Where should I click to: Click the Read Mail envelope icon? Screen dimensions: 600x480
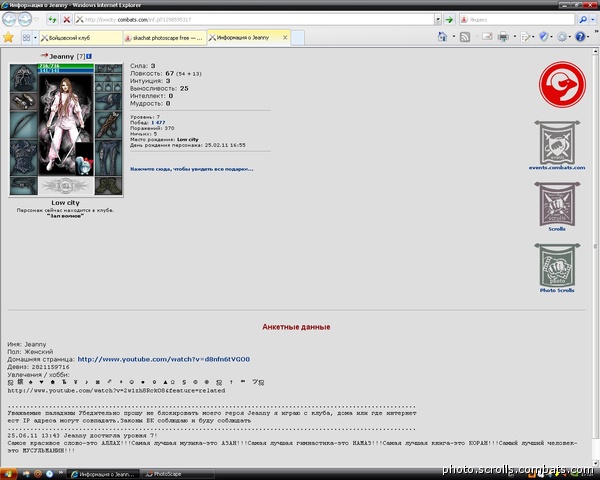487,37
